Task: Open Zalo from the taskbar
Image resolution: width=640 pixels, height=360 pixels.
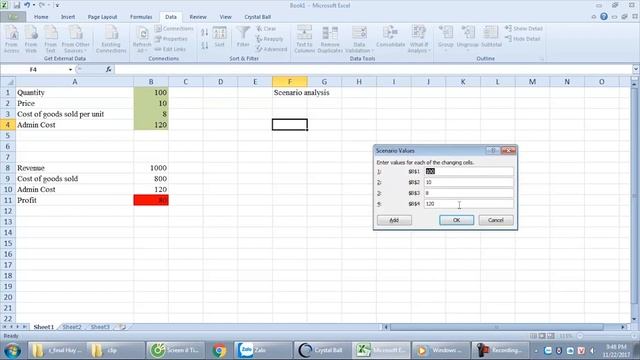Action: click(x=263, y=350)
